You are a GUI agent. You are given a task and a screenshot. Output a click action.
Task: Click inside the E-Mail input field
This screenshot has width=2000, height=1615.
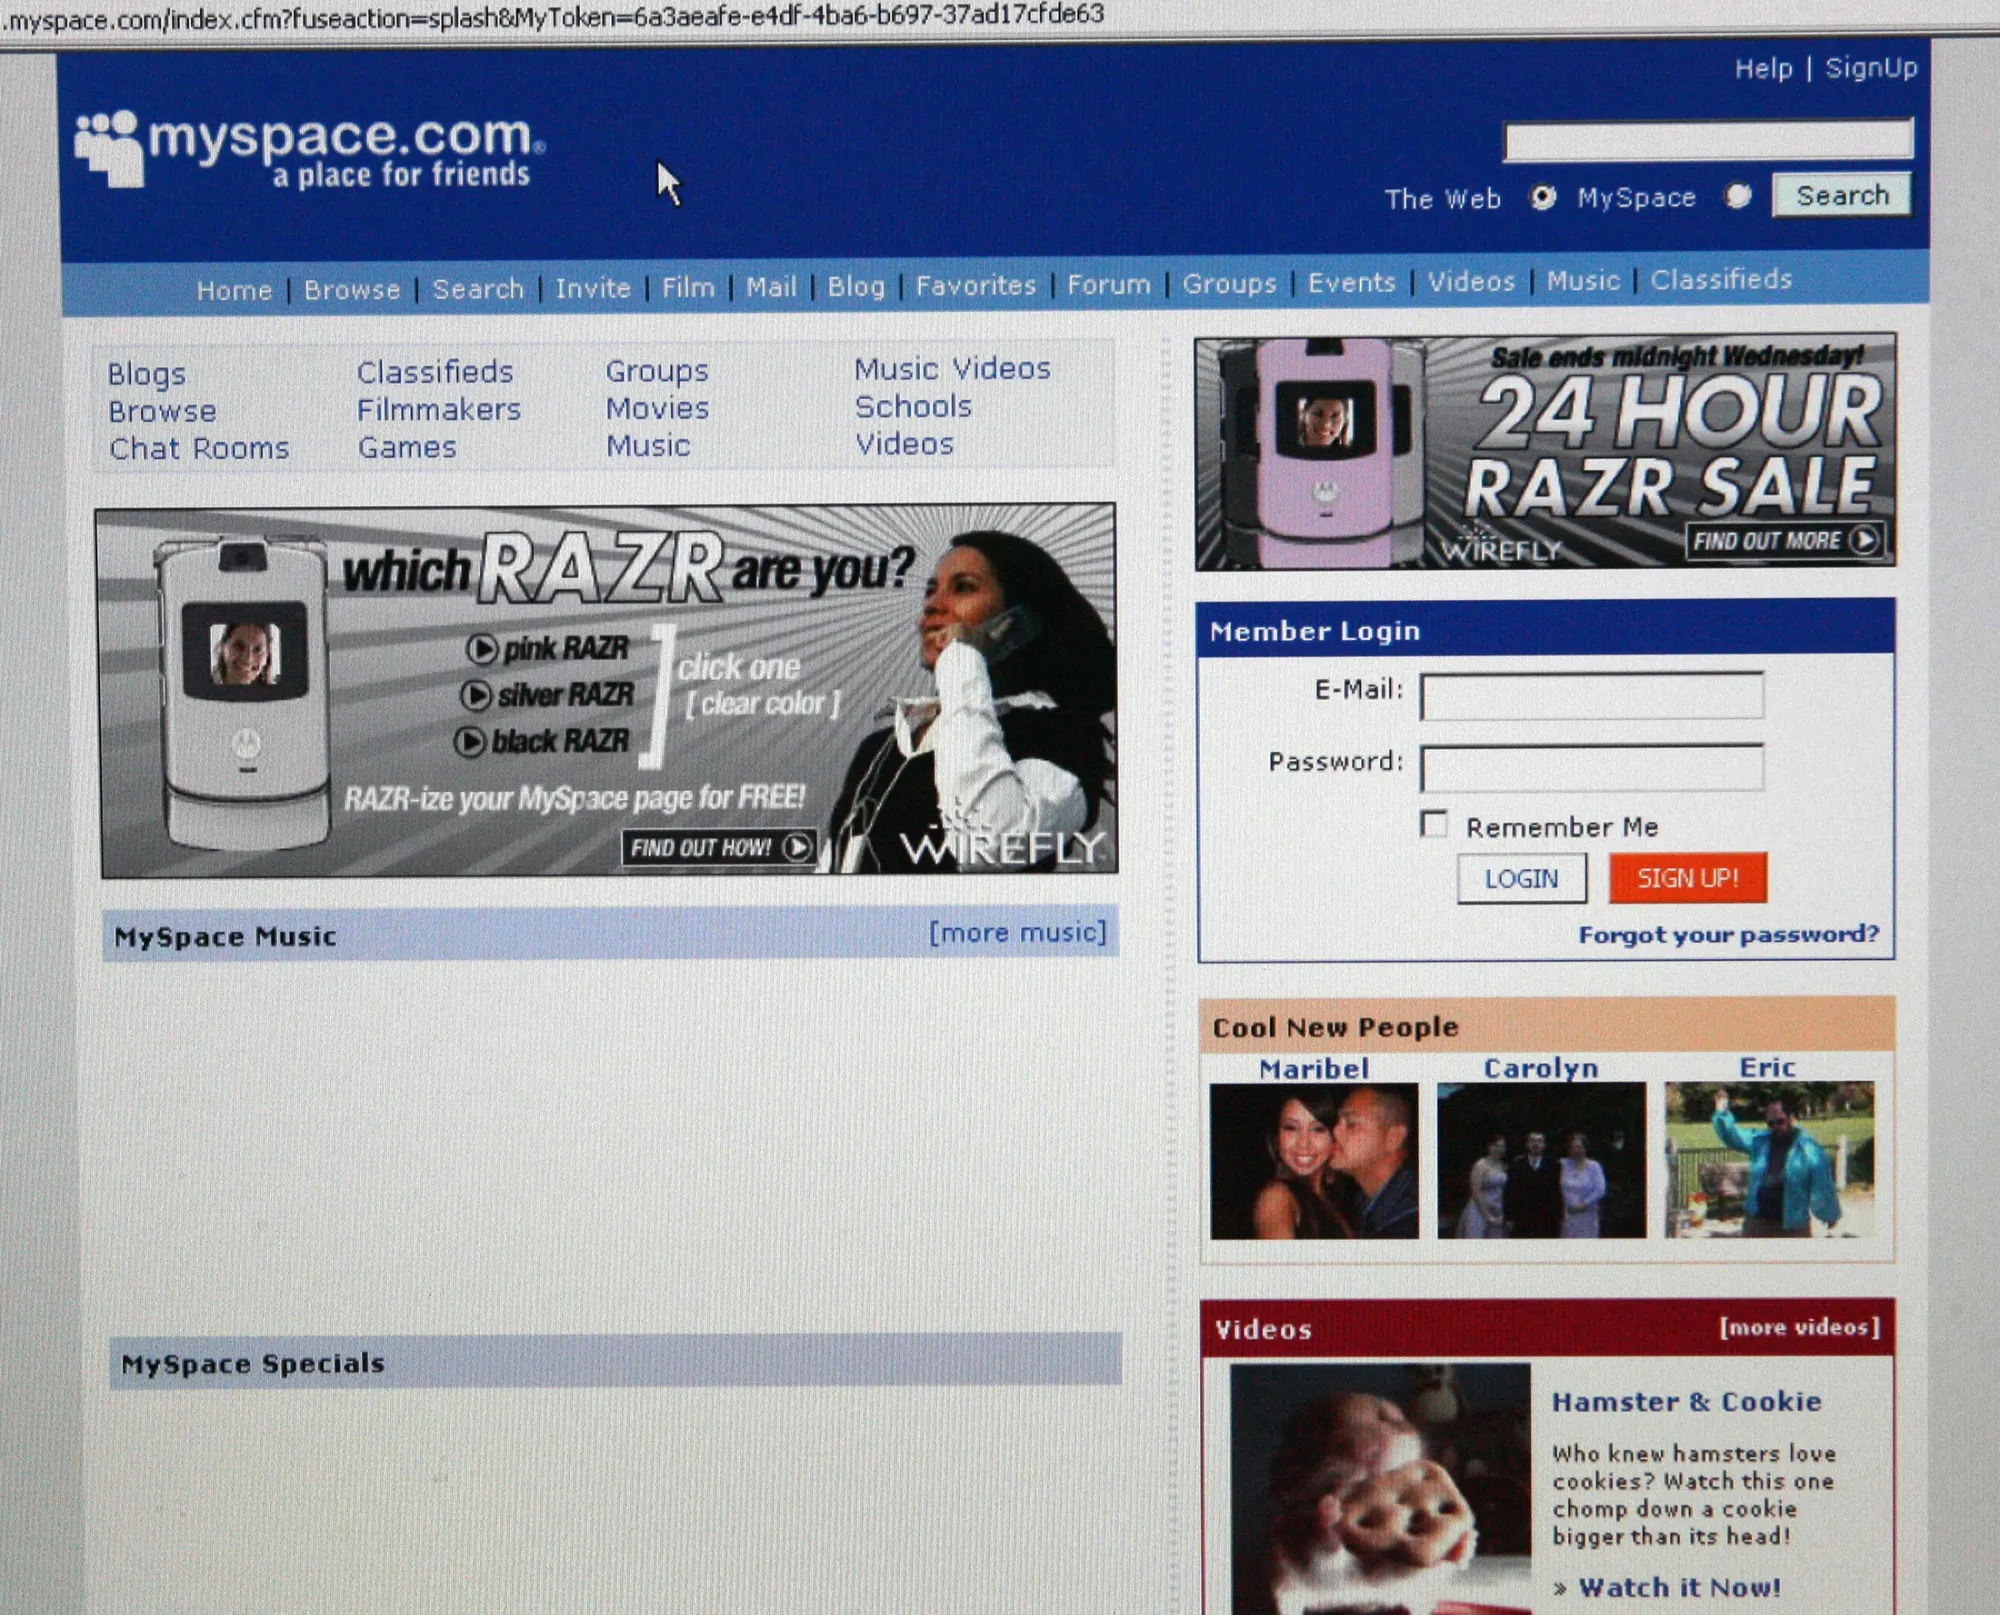(x=1590, y=696)
